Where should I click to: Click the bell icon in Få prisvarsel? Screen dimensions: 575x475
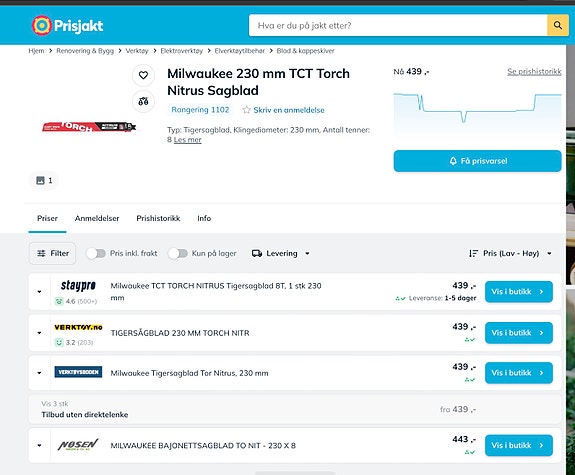pos(453,161)
